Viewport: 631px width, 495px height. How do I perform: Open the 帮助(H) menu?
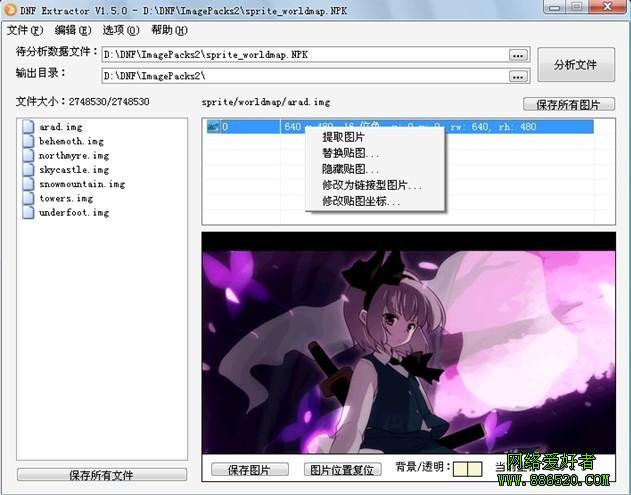169,30
